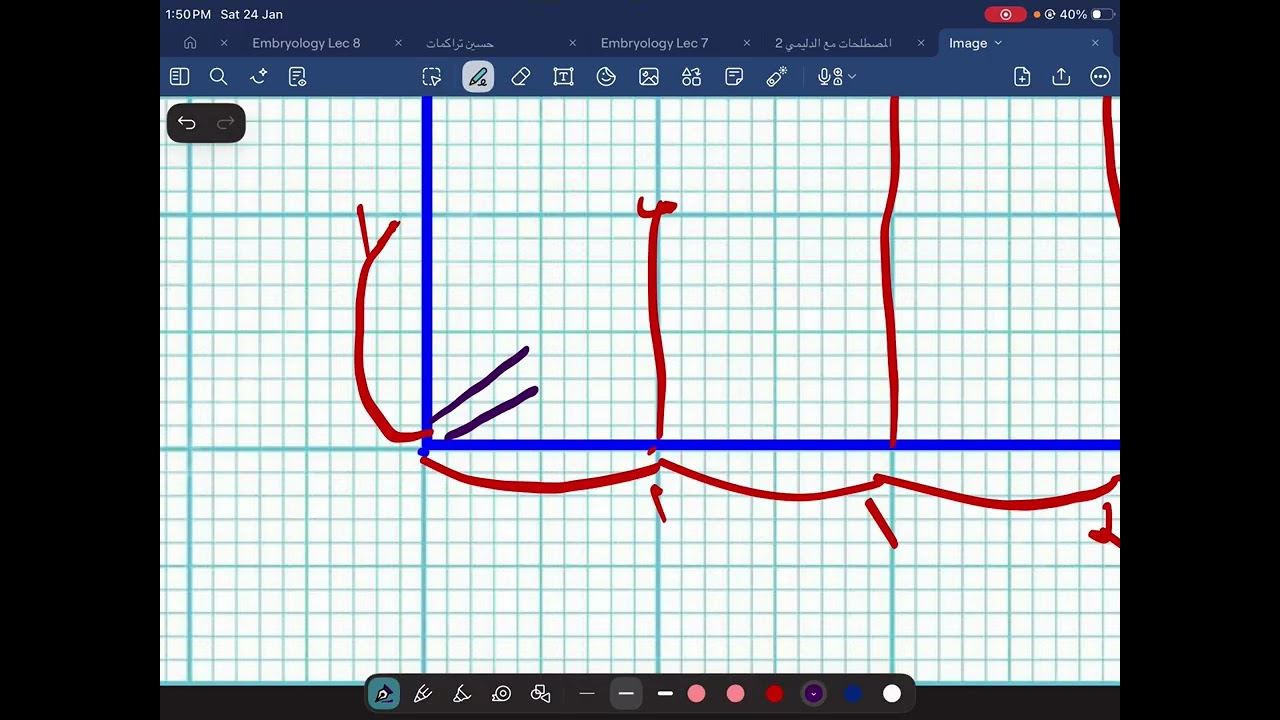This screenshot has width=1280, height=720.
Task: Pick the first pink color swatch
Action: pyautogui.click(x=696, y=694)
